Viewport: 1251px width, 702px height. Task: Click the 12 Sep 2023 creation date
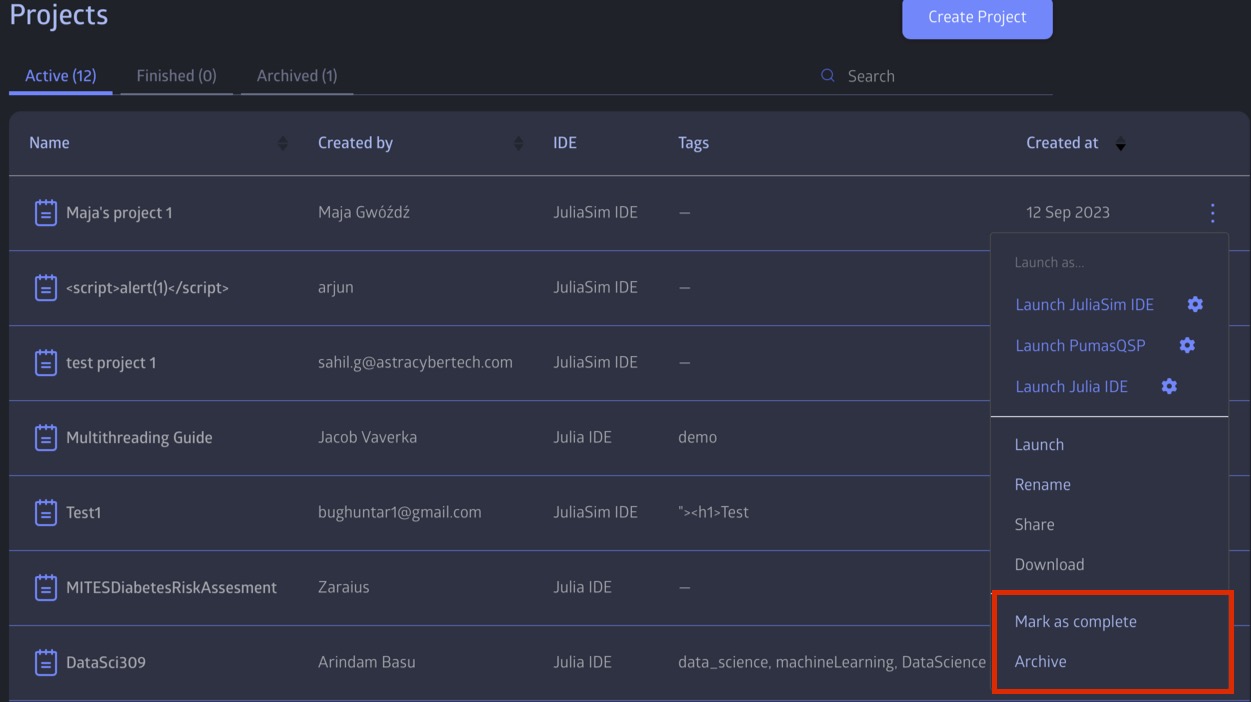pyautogui.click(x=1067, y=213)
